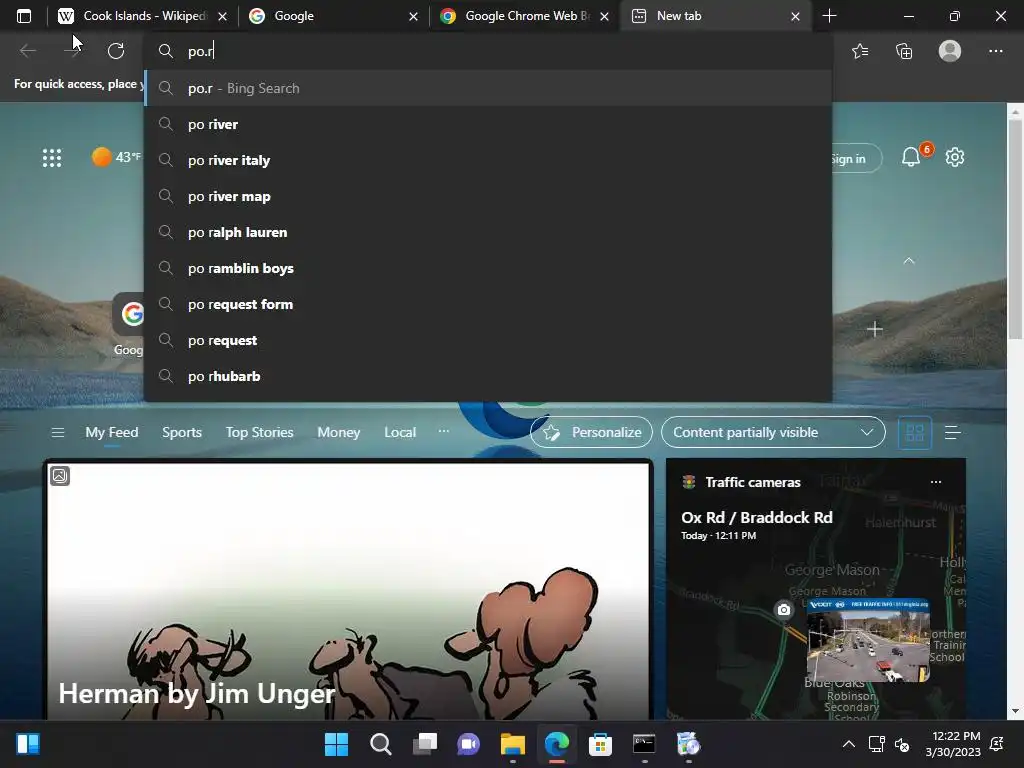
Task: Open the Top Stories feed tab
Action: click(x=259, y=432)
